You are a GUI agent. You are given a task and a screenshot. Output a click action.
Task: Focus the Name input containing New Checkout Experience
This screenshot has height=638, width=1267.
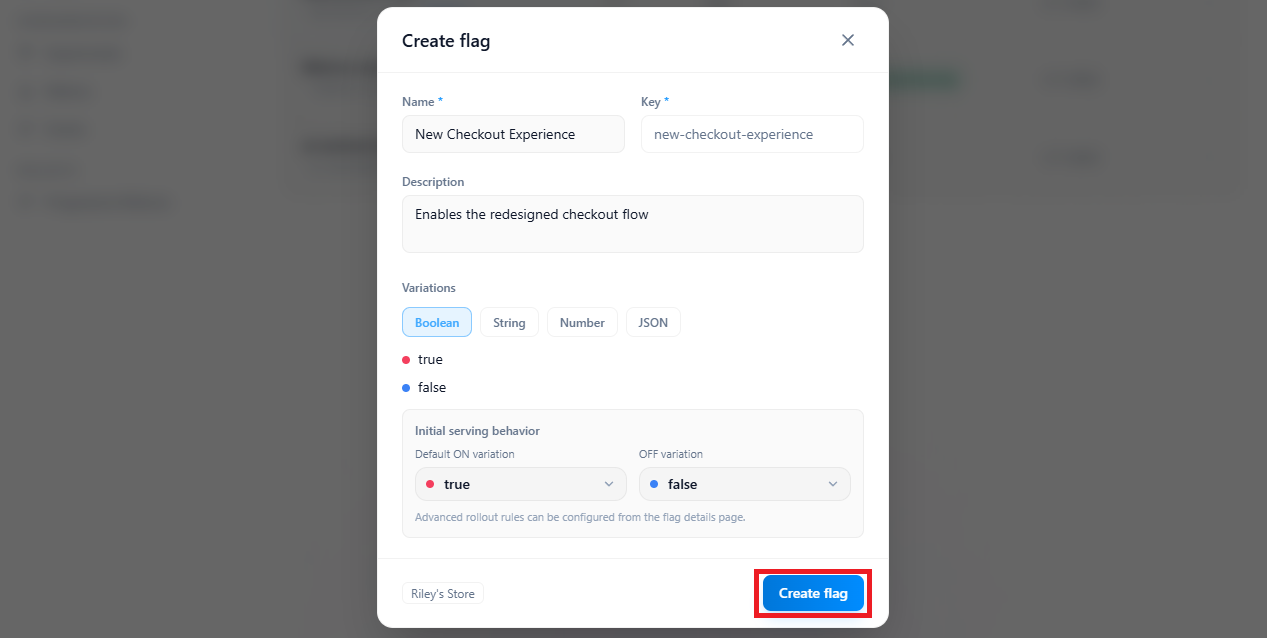tap(512, 134)
